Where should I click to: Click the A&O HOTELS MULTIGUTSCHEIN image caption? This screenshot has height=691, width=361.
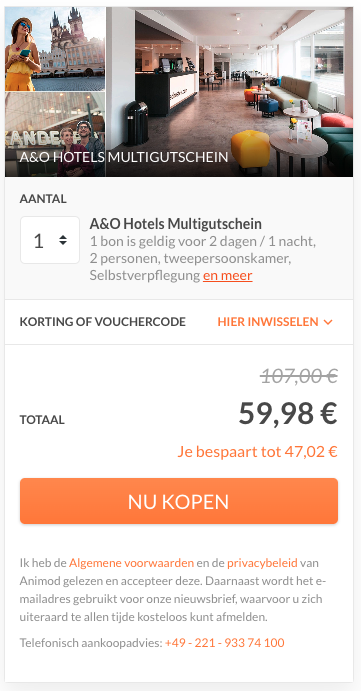tap(124, 157)
